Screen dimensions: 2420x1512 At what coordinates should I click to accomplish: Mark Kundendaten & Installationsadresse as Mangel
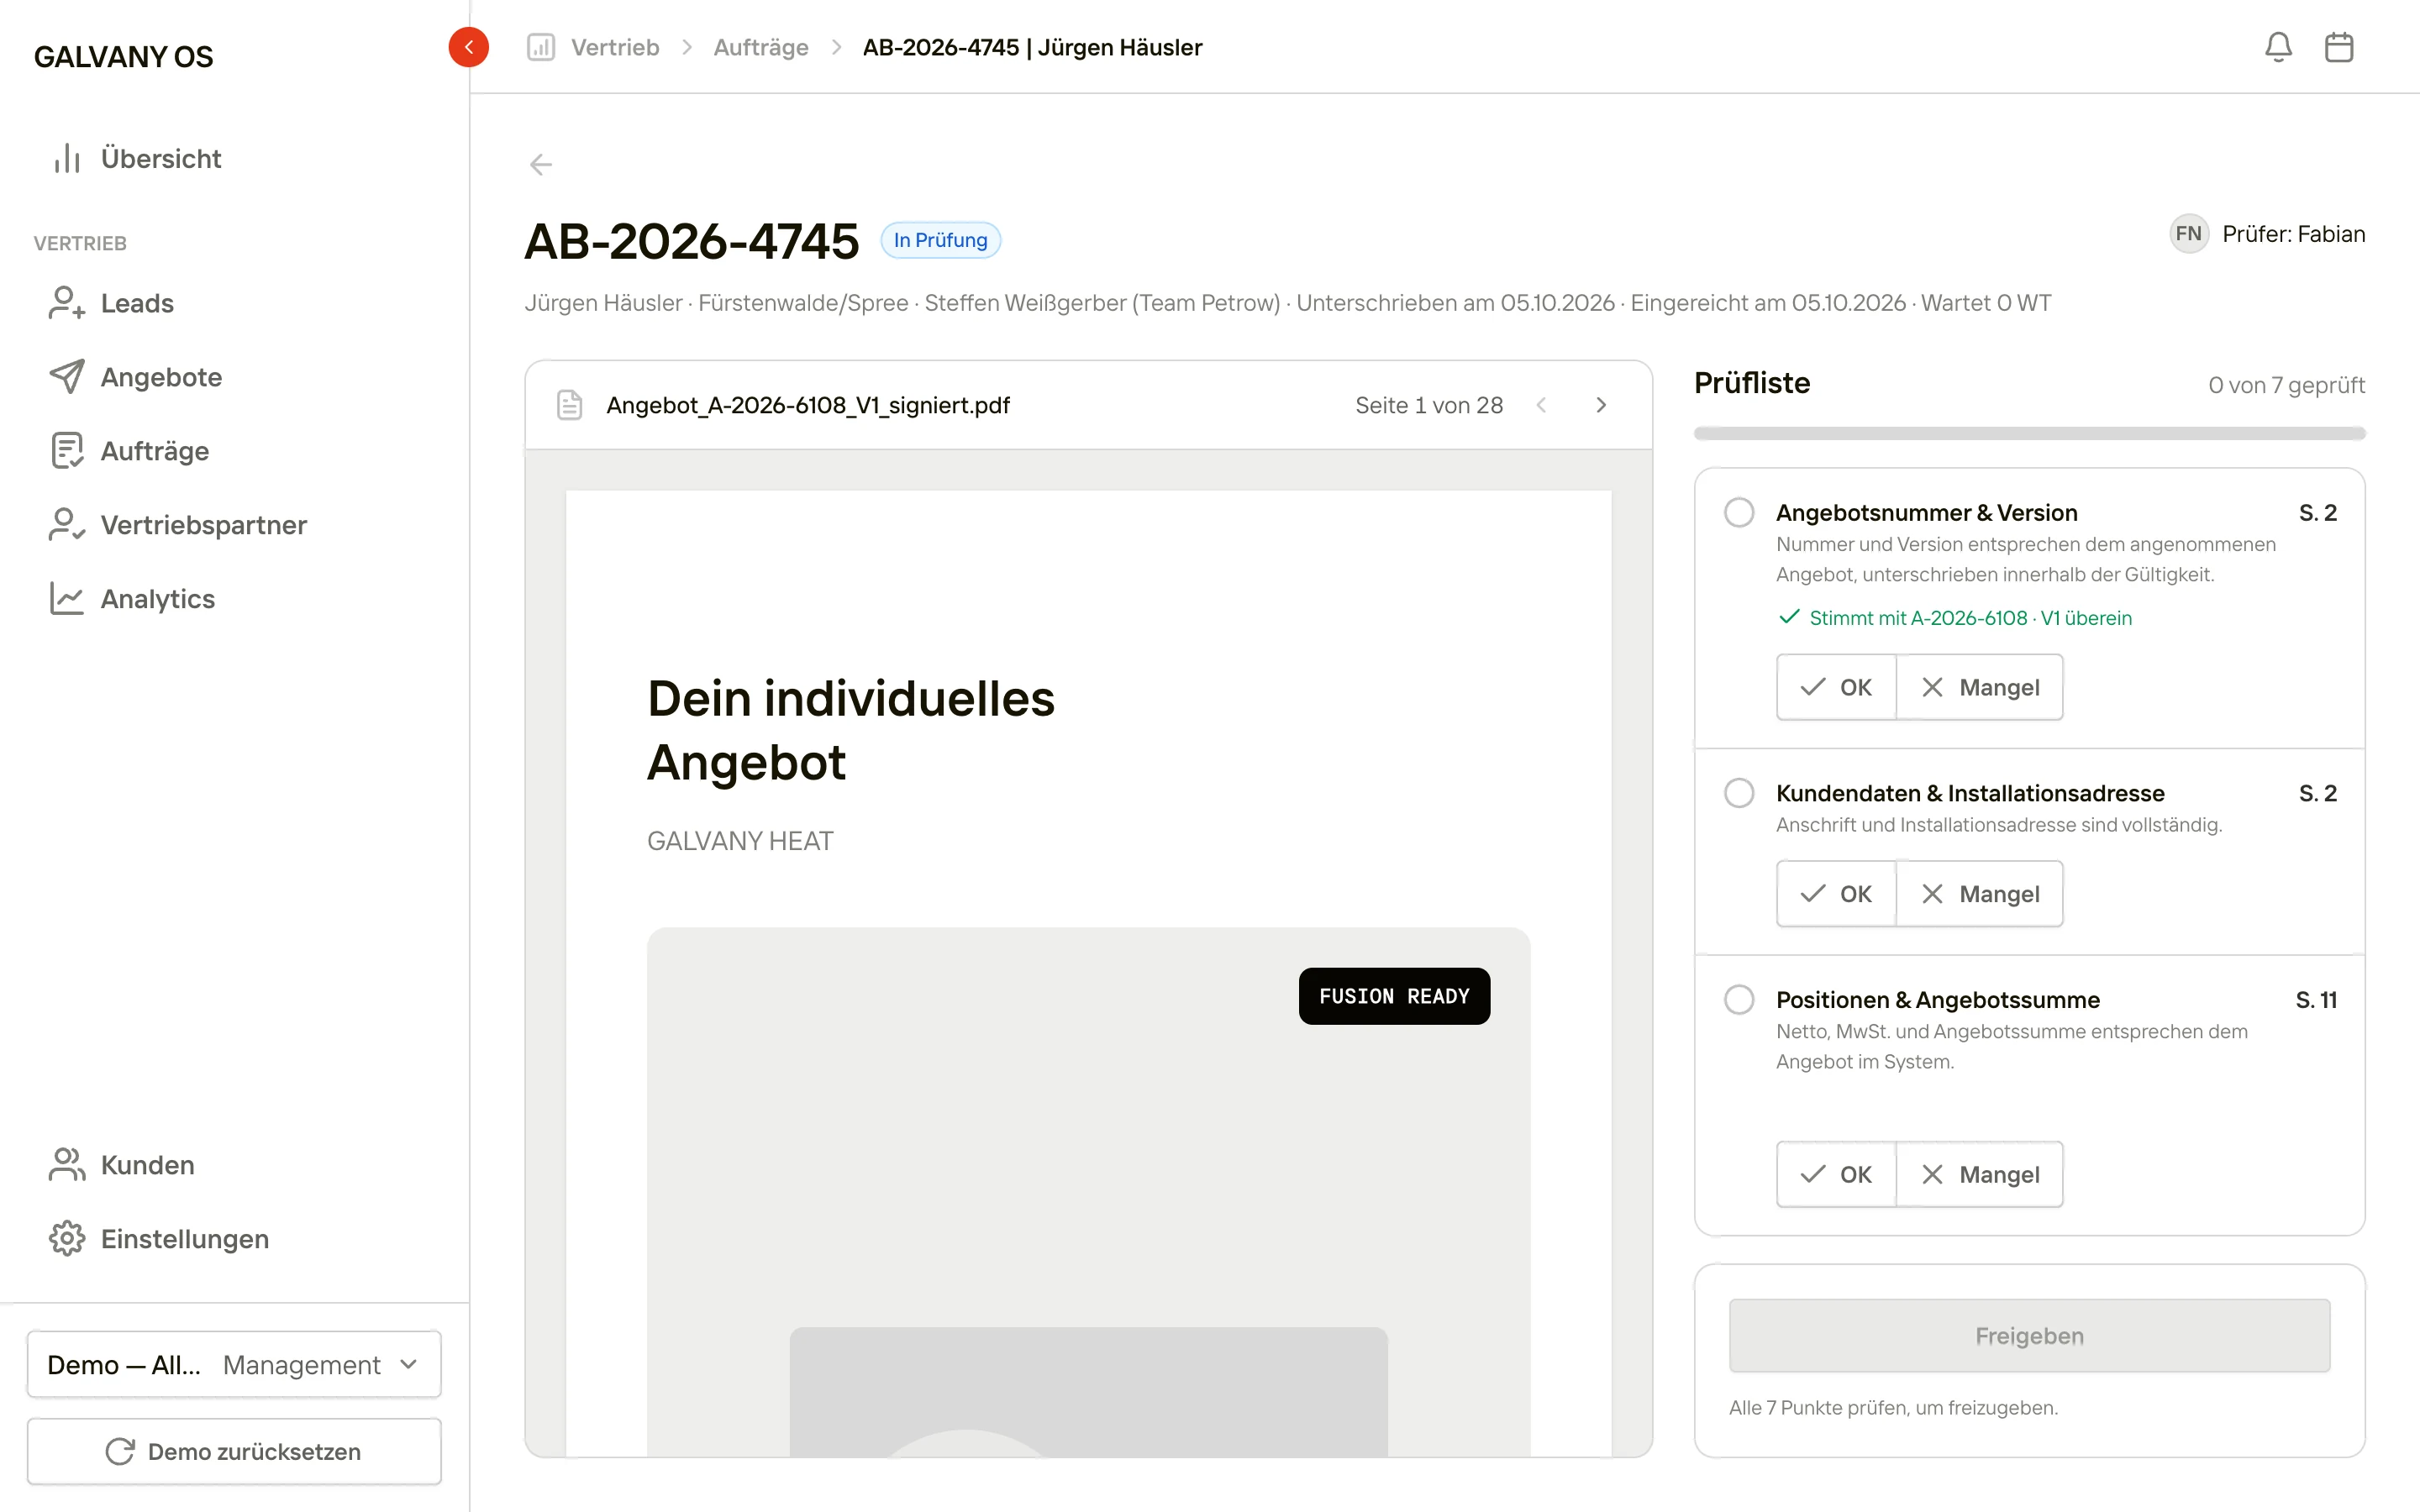click(1980, 894)
